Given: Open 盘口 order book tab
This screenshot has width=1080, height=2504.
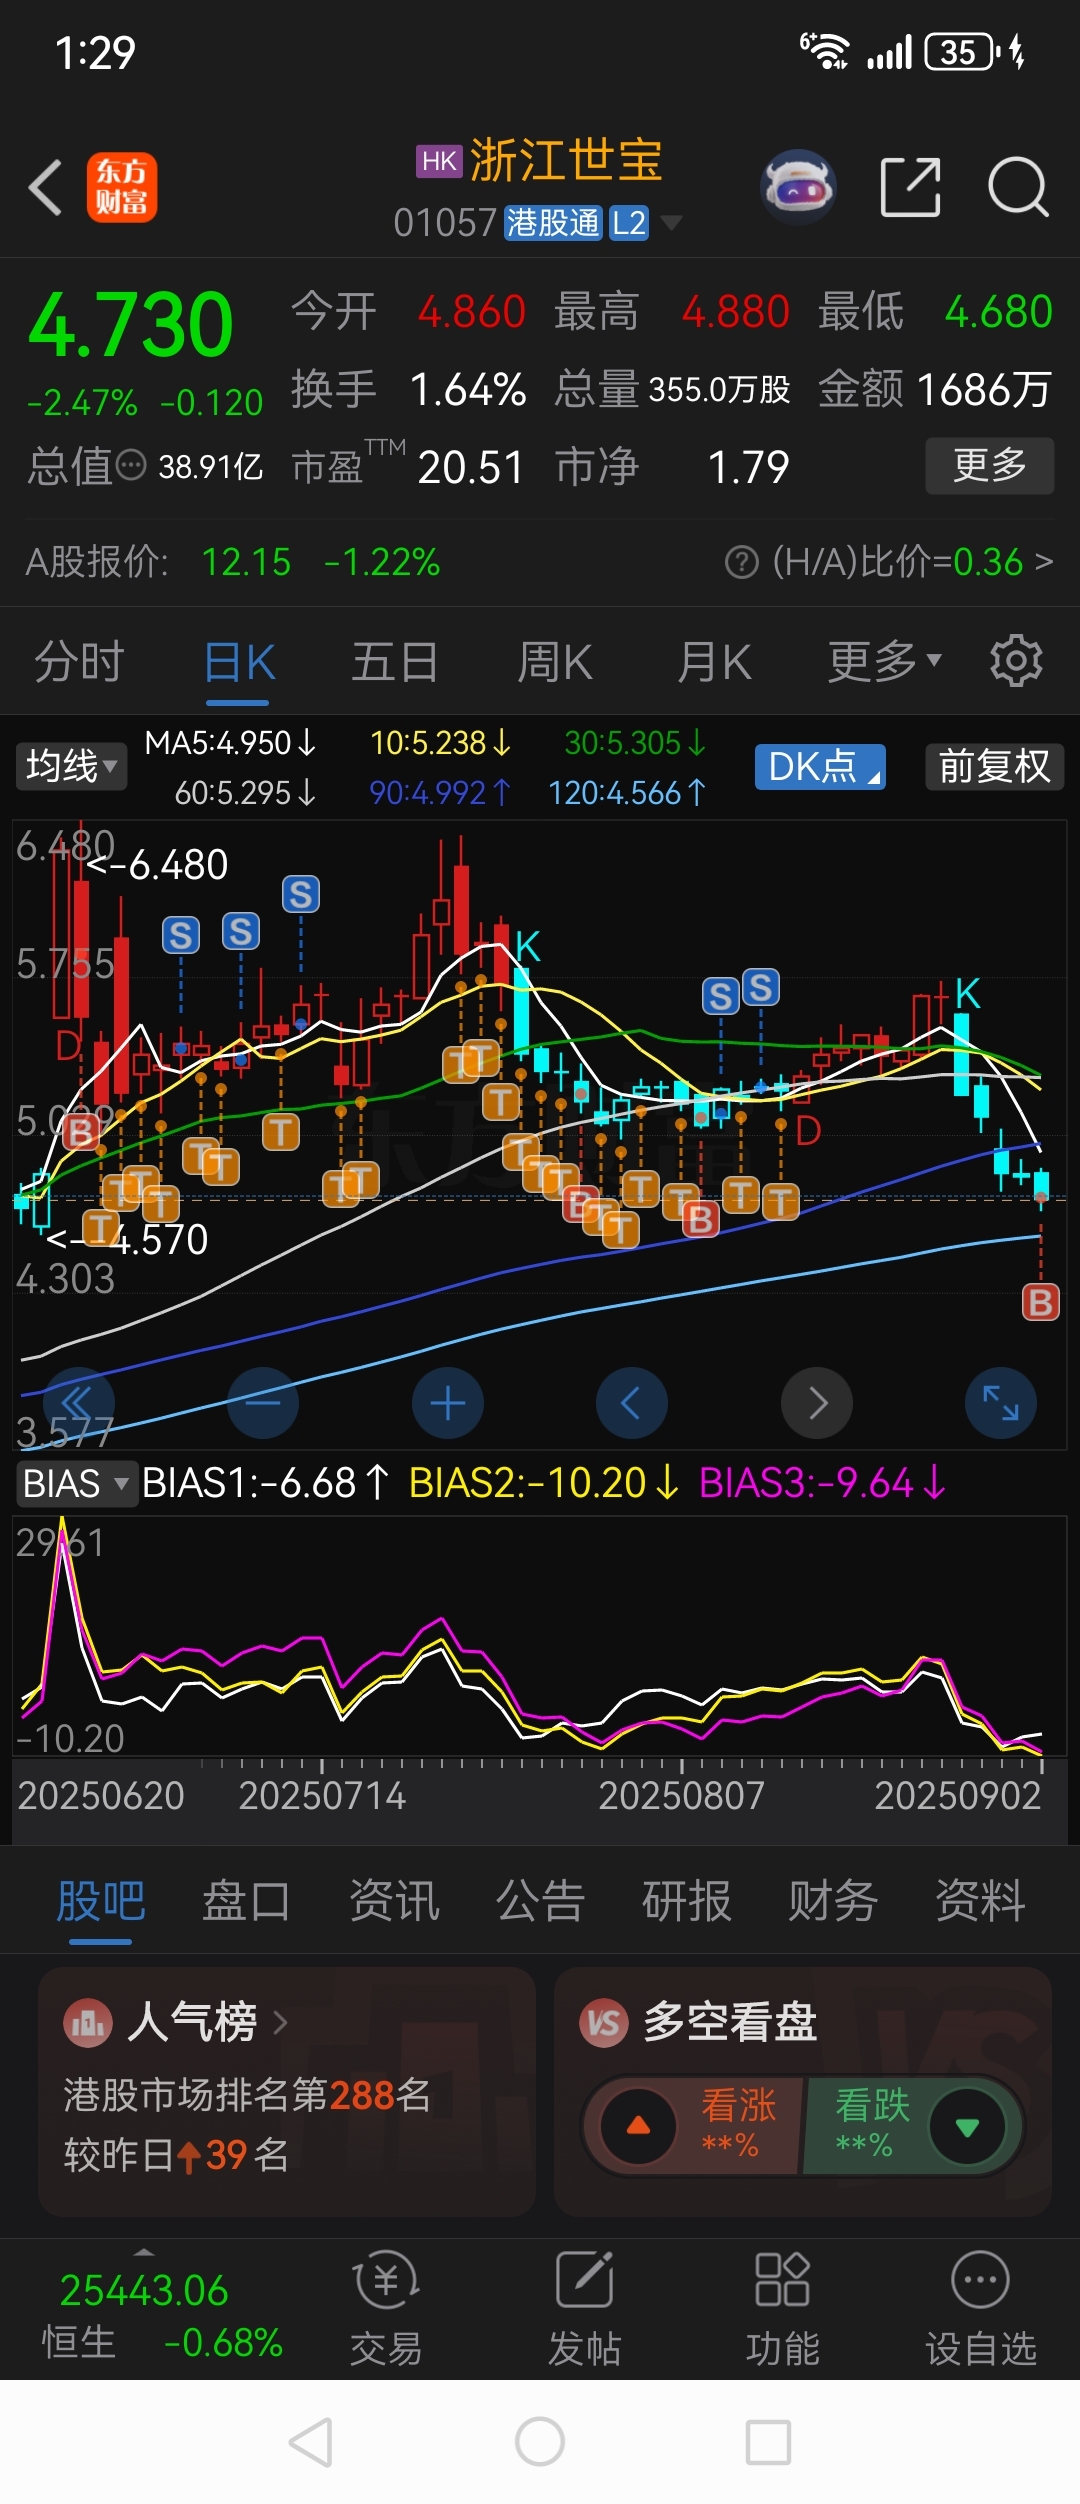Looking at the screenshot, I should coord(247,1900).
